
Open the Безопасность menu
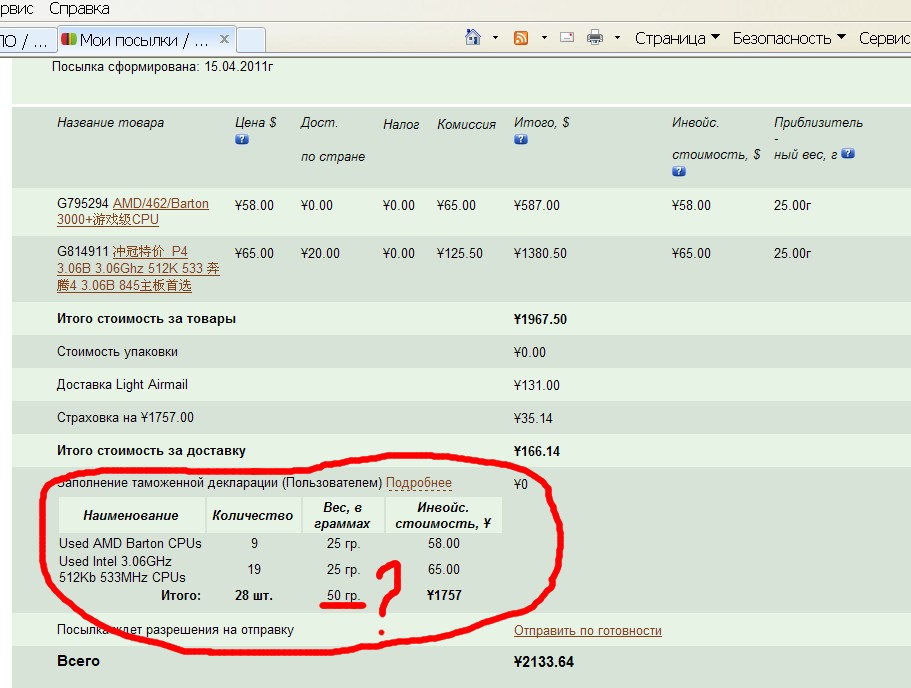point(788,38)
